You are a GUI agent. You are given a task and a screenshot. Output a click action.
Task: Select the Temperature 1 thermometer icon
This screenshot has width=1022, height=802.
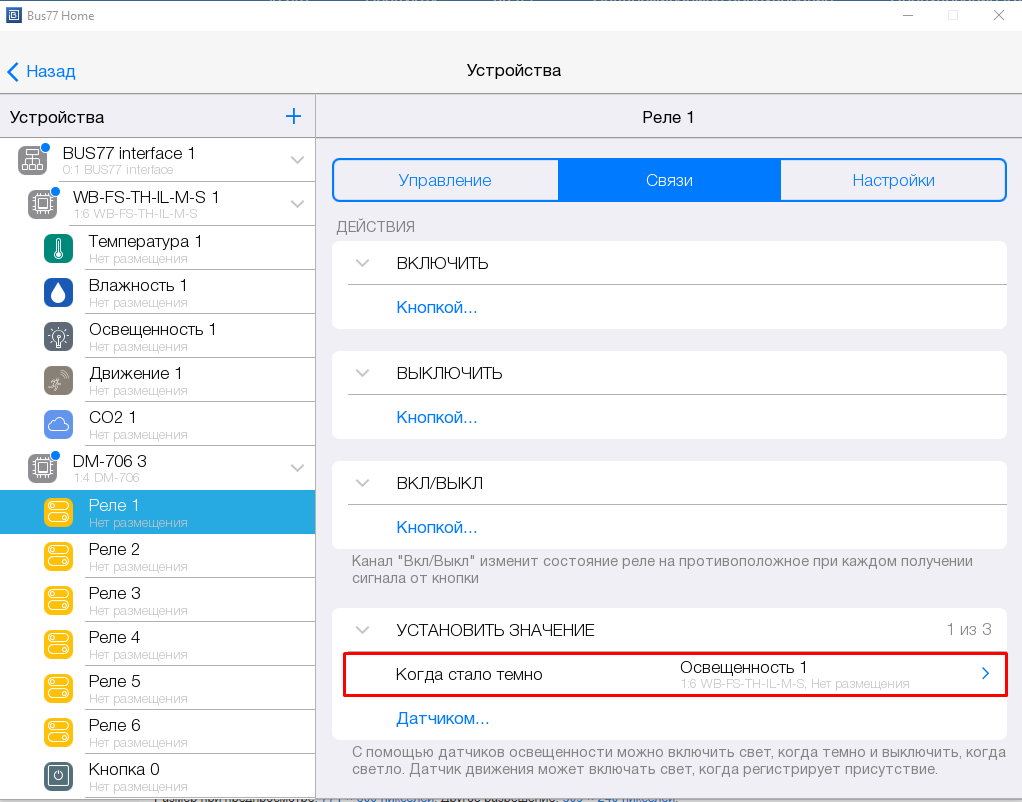tap(59, 248)
